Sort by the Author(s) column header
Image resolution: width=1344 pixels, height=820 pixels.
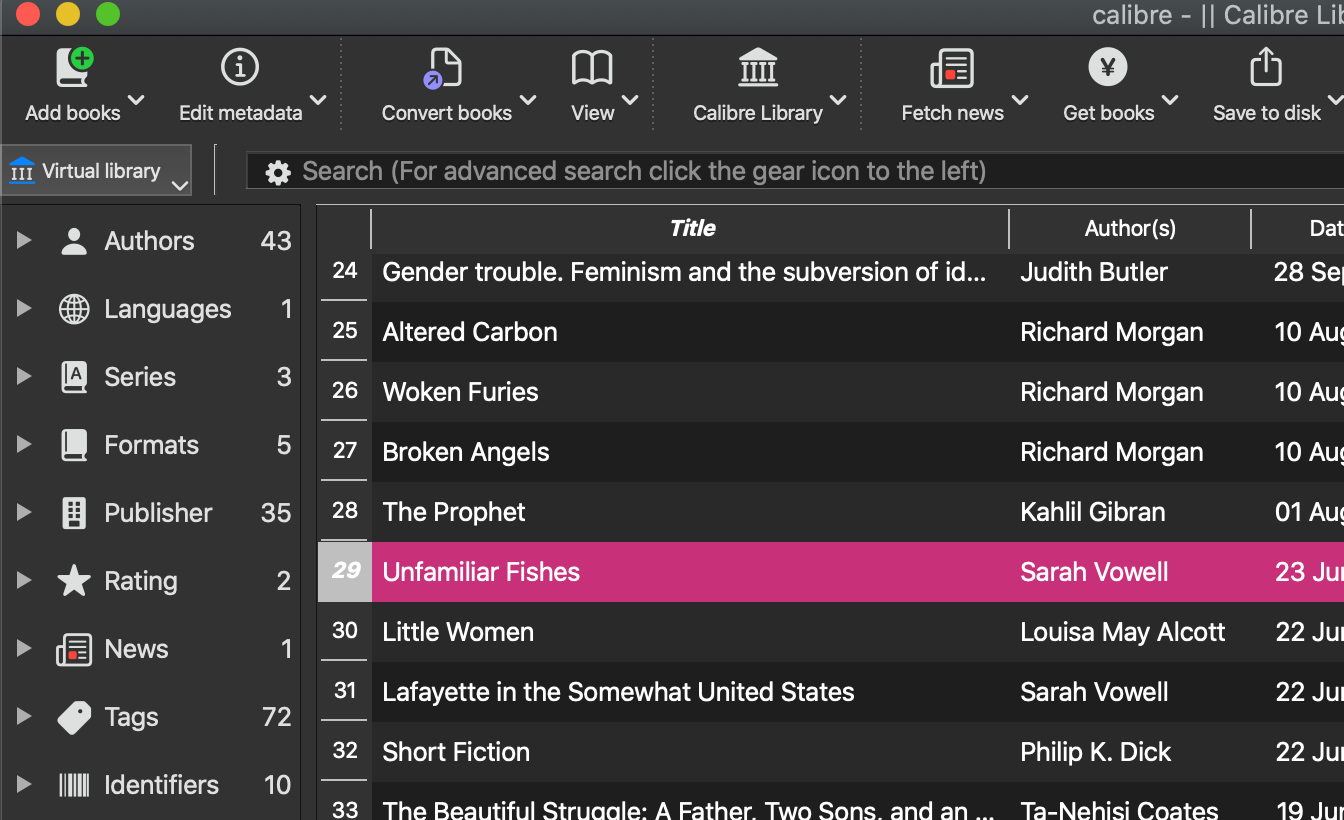click(x=1130, y=229)
